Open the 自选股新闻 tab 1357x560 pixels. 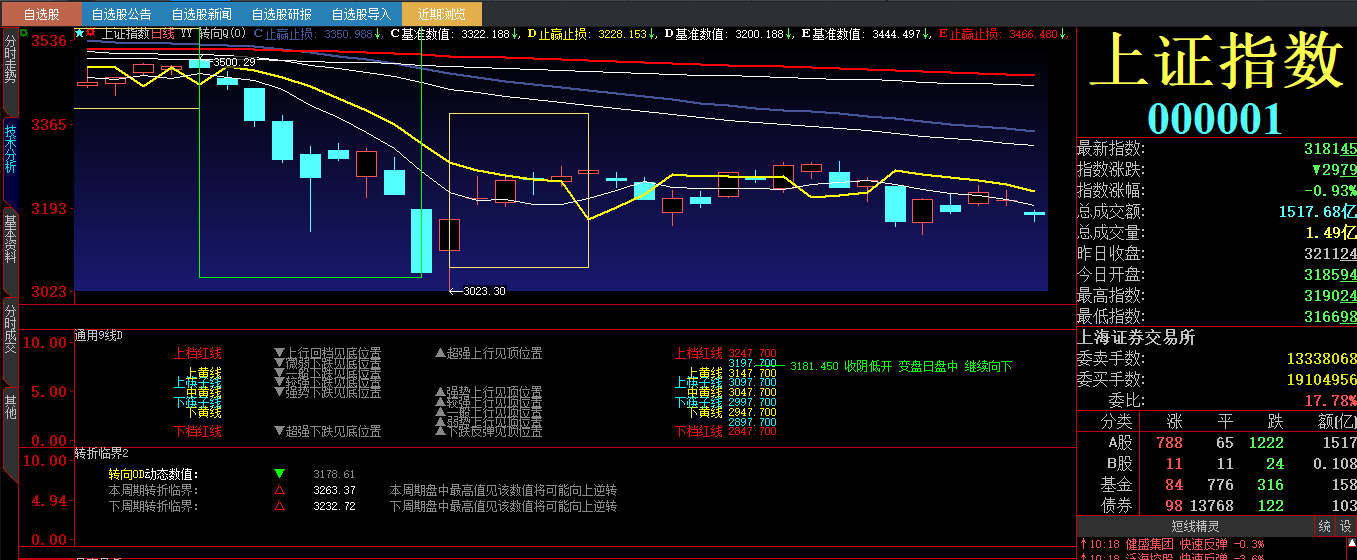tap(201, 14)
